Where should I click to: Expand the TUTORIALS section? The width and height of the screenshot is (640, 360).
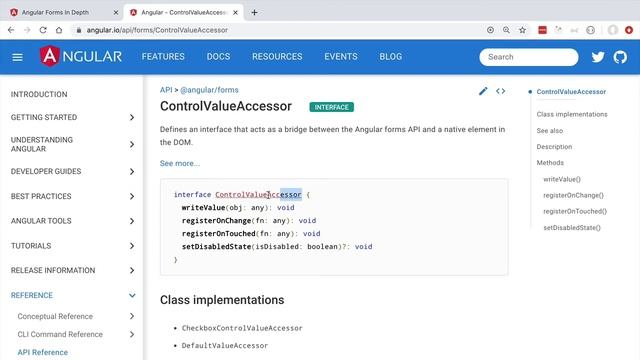[73, 246]
